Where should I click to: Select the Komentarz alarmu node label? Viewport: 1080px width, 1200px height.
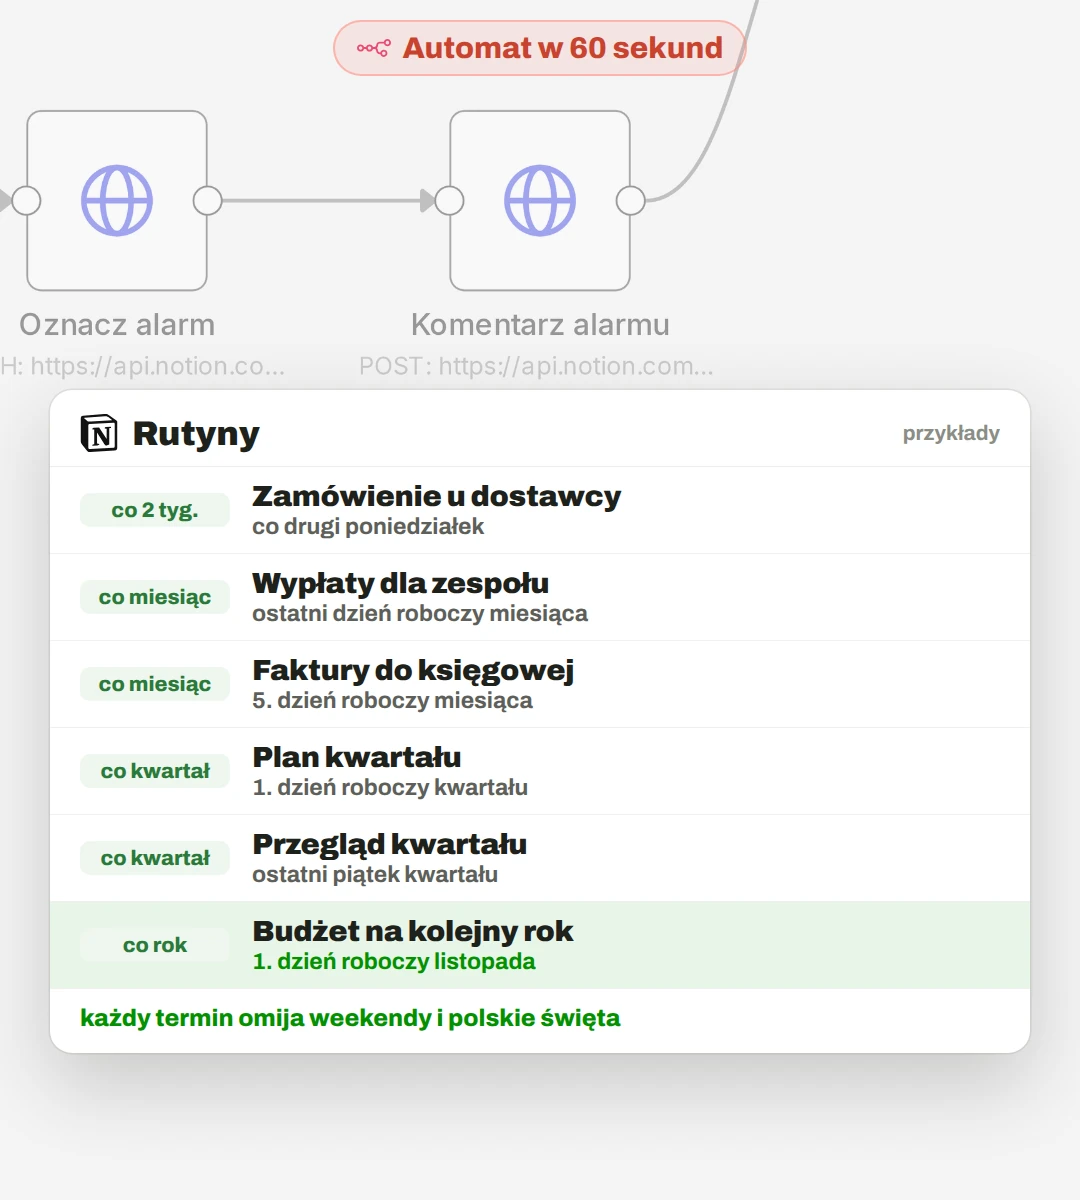(x=540, y=325)
